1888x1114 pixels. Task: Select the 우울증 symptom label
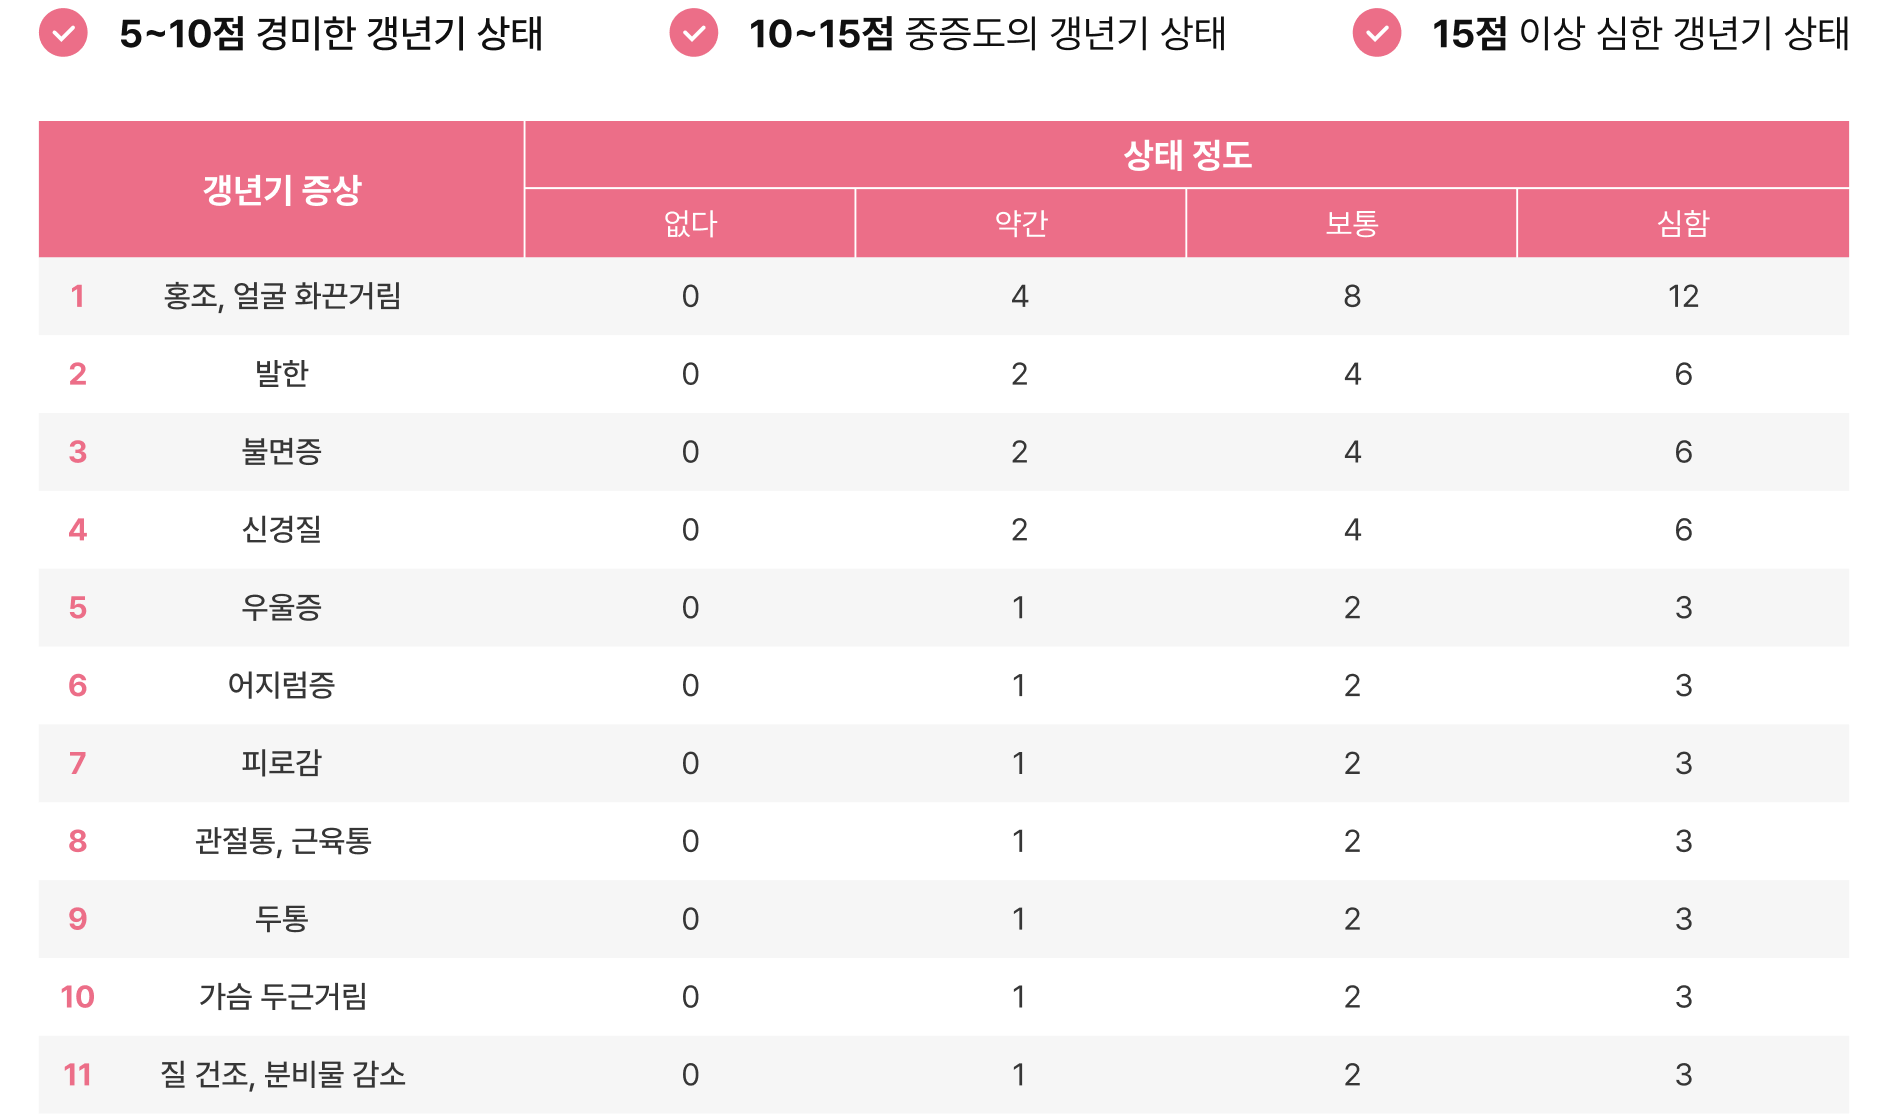click(x=281, y=608)
